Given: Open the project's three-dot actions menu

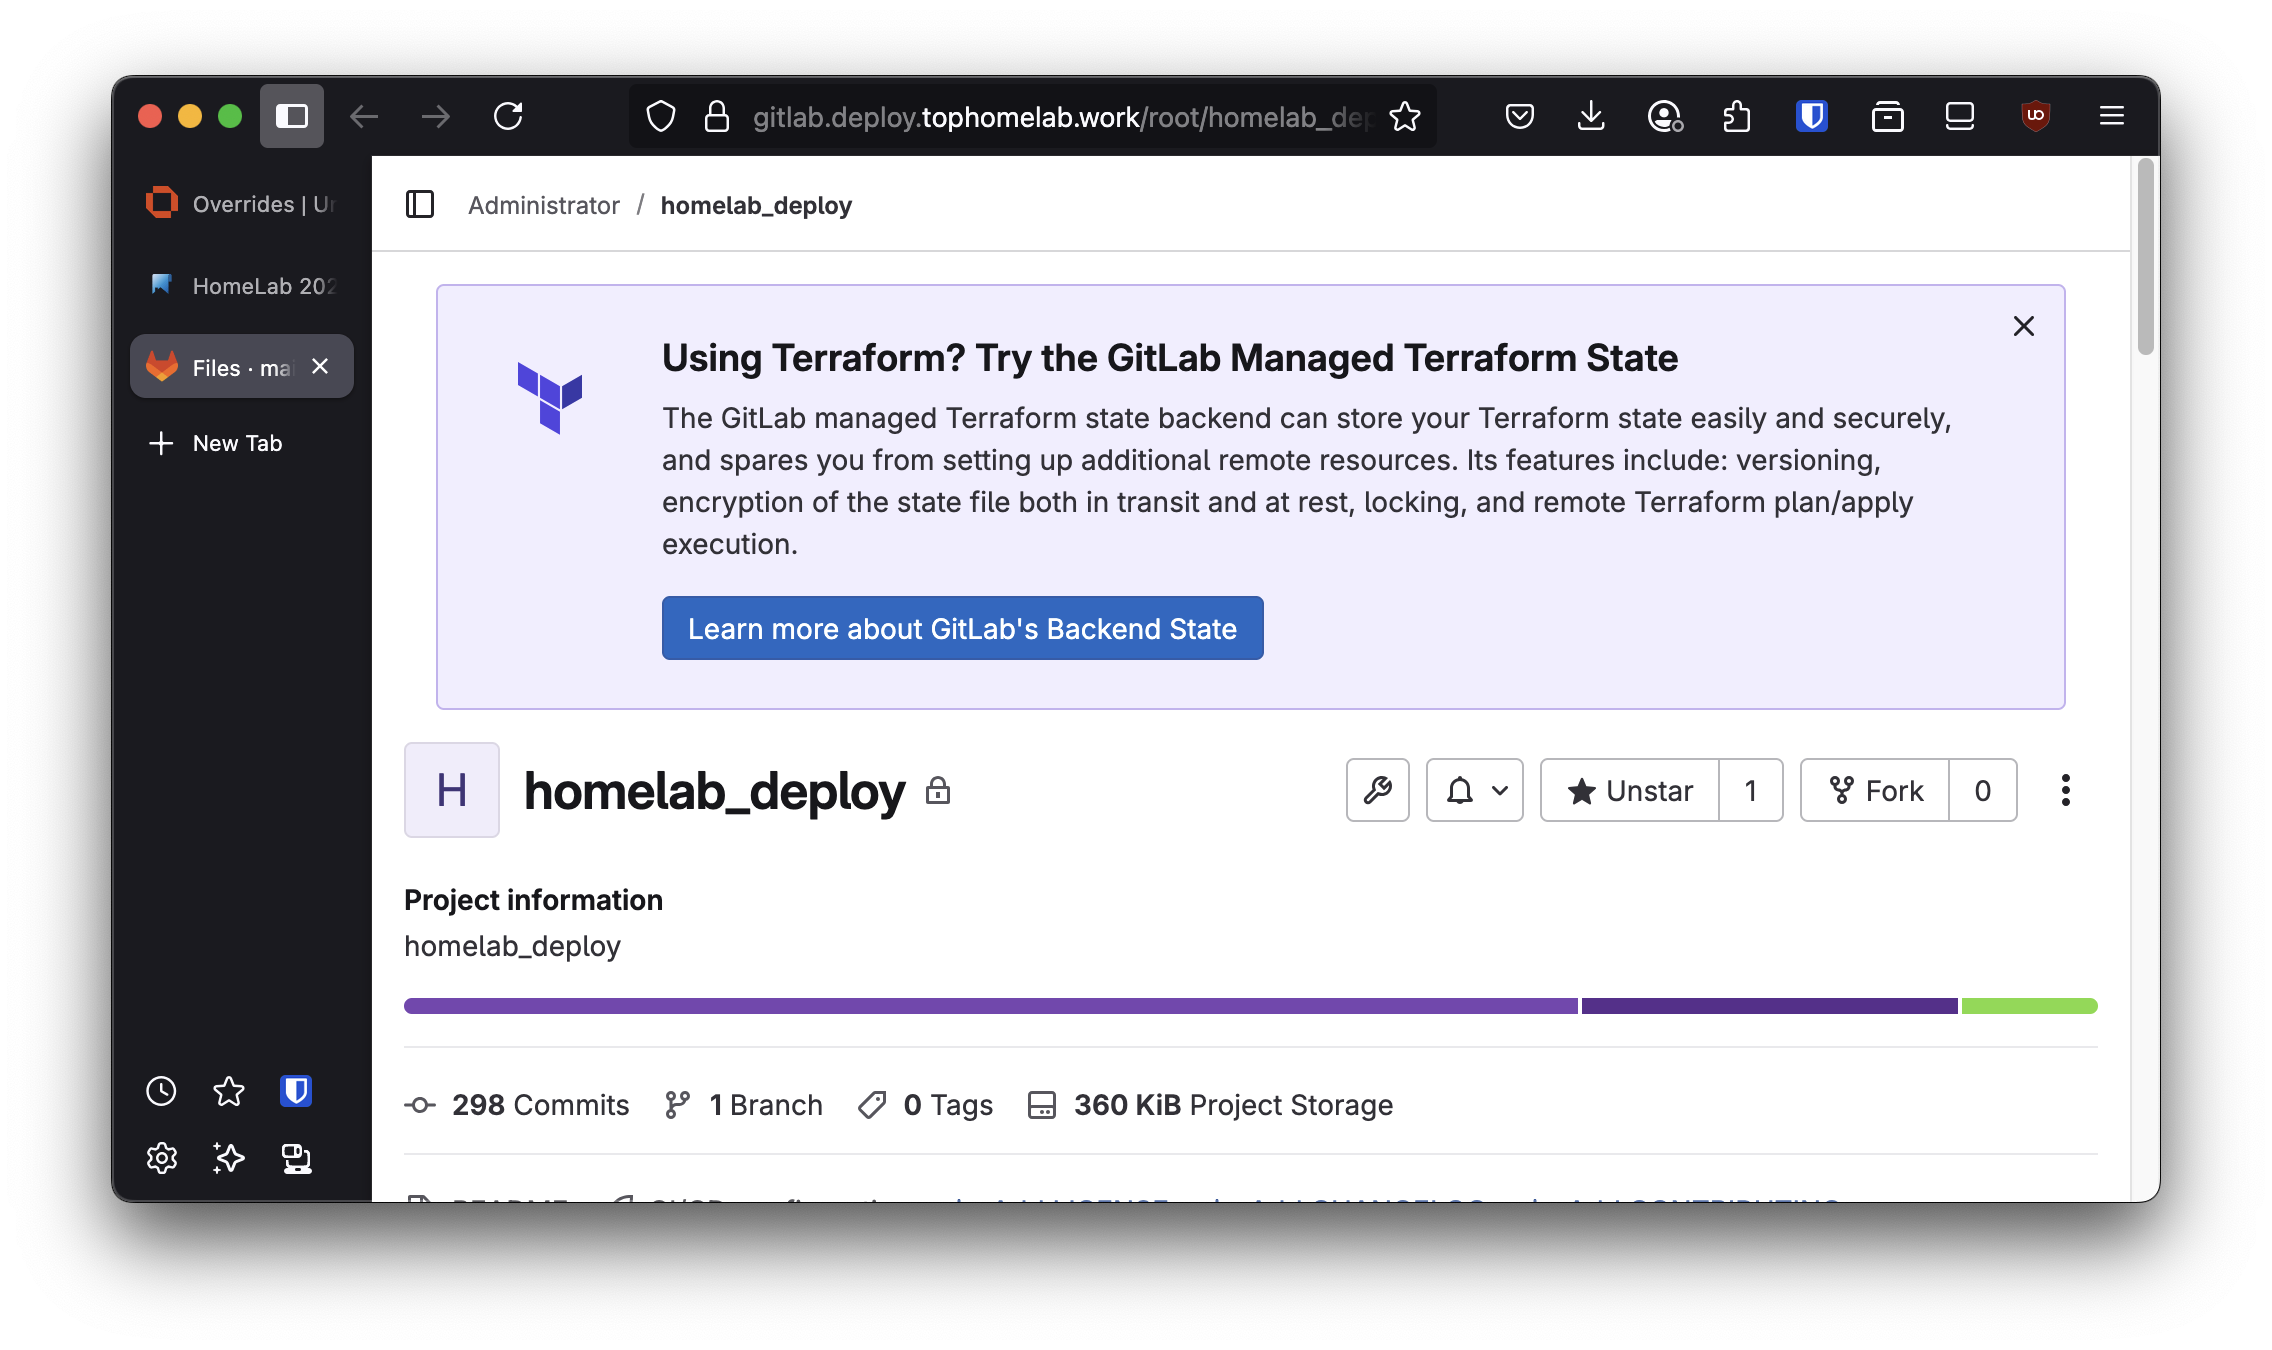Looking at the screenshot, I should point(2065,791).
